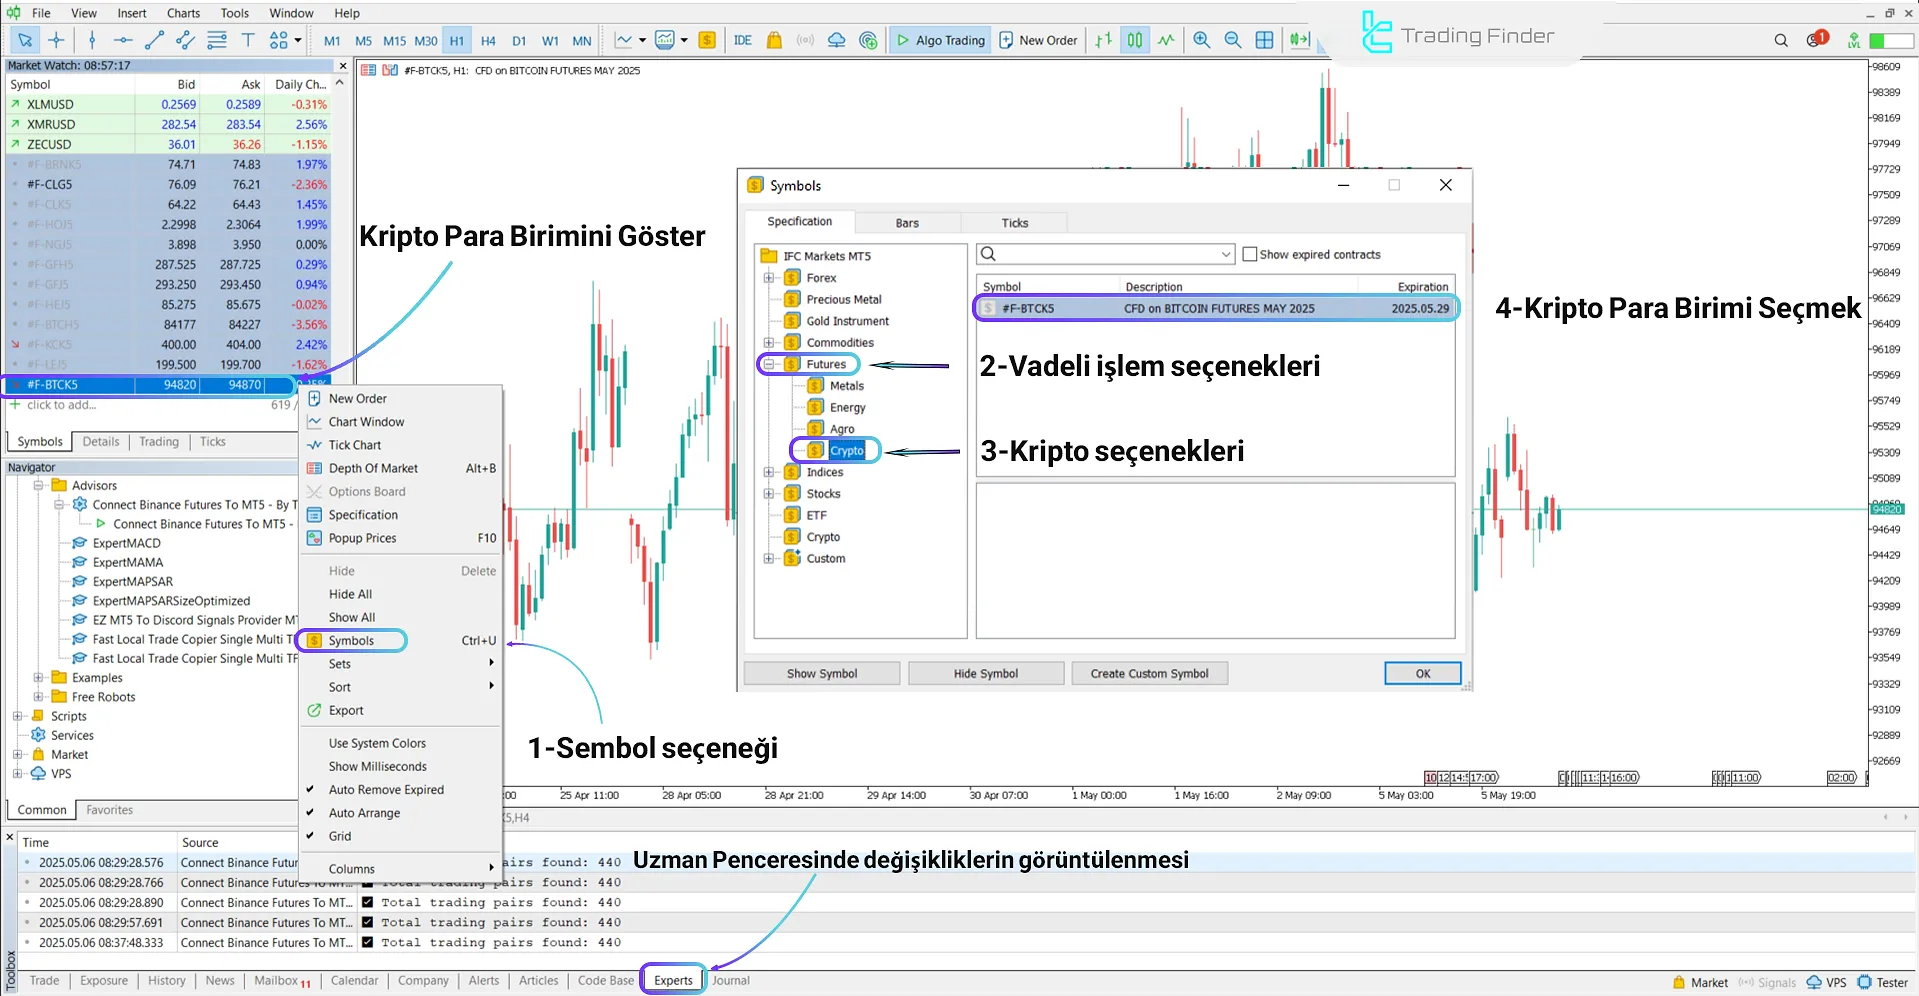The width and height of the screenshot is (1919, 996).
Task: Click the tile windows grid icon
Action: tap(1264, 40)
